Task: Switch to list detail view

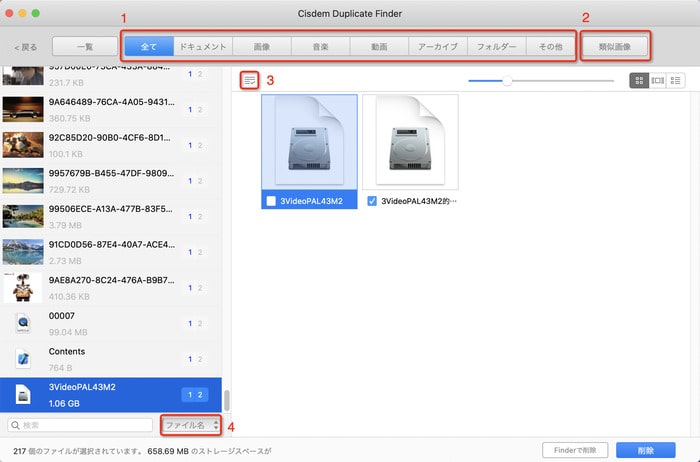Action: coord(676,80)
